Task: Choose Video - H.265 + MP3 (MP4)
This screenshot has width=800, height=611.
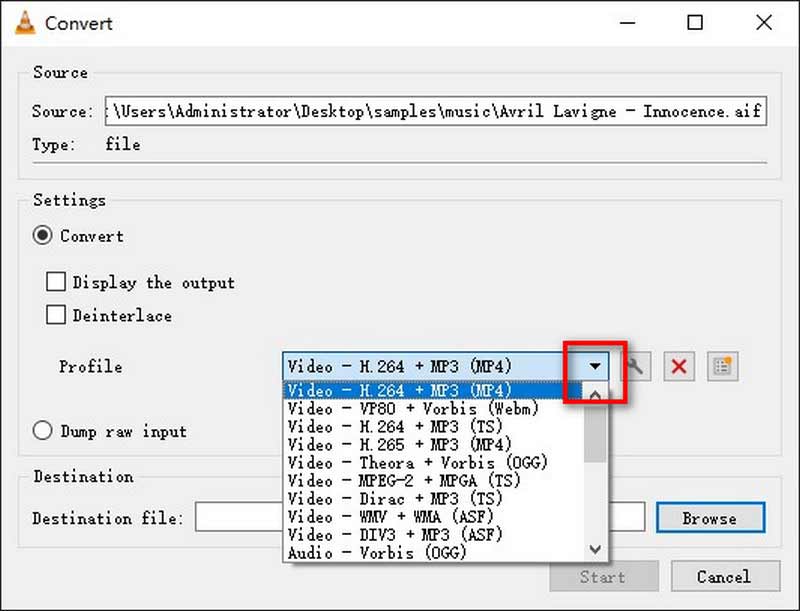Action: (x=433, y=444)
